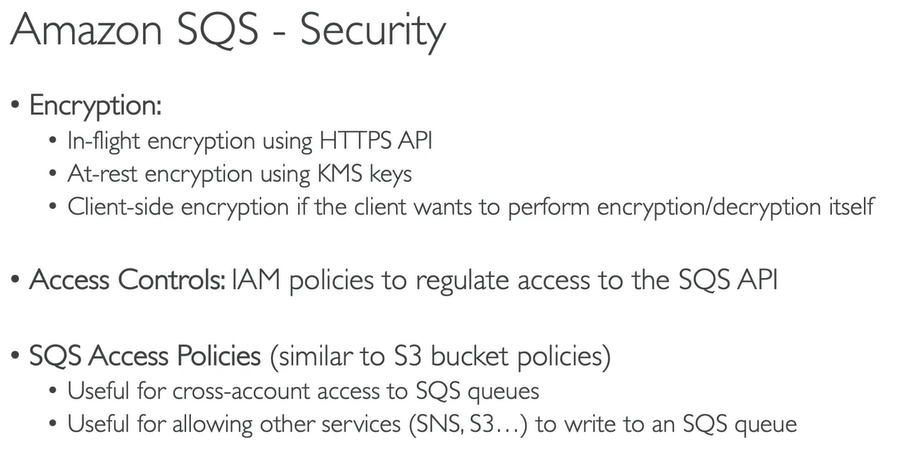Select the 'Encryption:' heading

(95, 106)
